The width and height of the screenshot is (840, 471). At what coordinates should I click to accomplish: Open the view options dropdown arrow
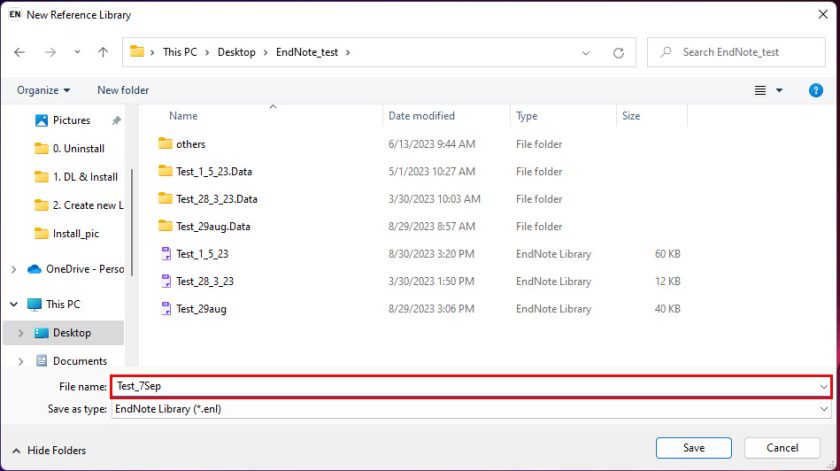[x=779, y=91]
